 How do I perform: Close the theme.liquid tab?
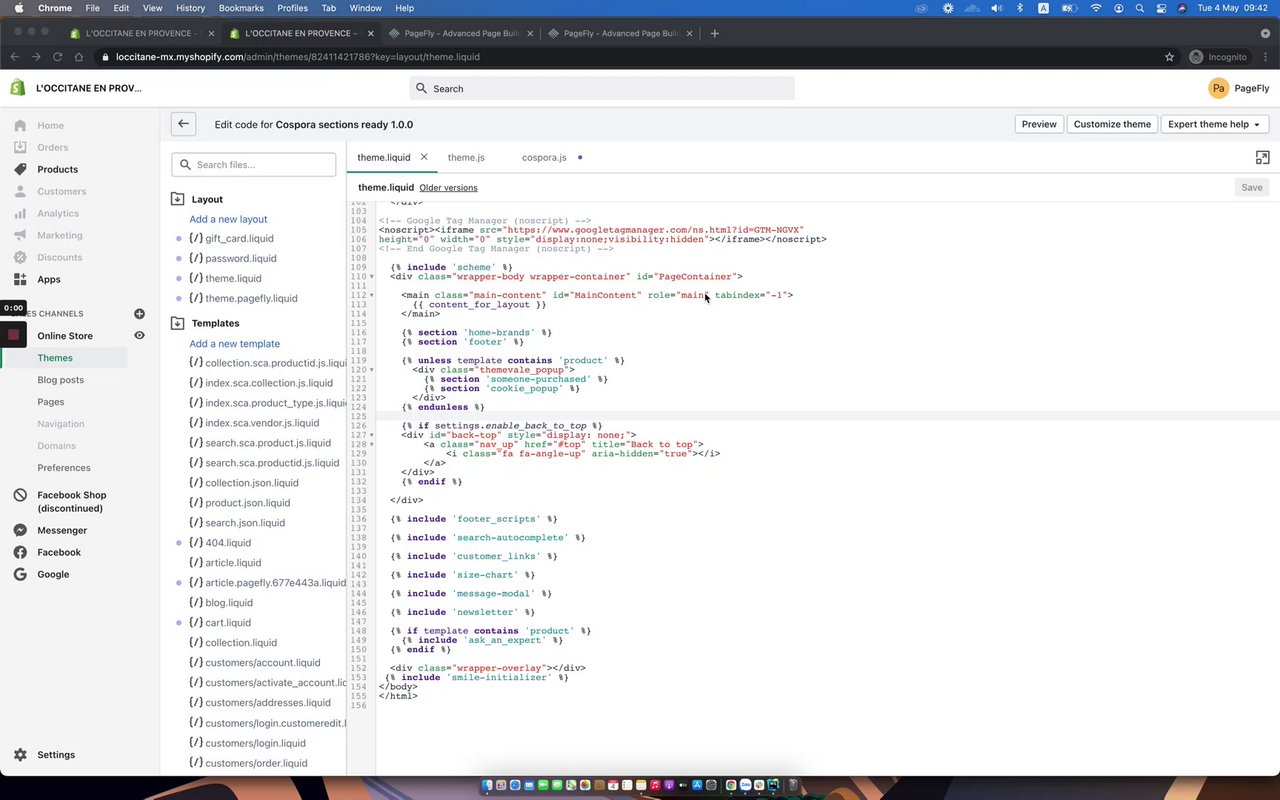click(x=424, y=157)
